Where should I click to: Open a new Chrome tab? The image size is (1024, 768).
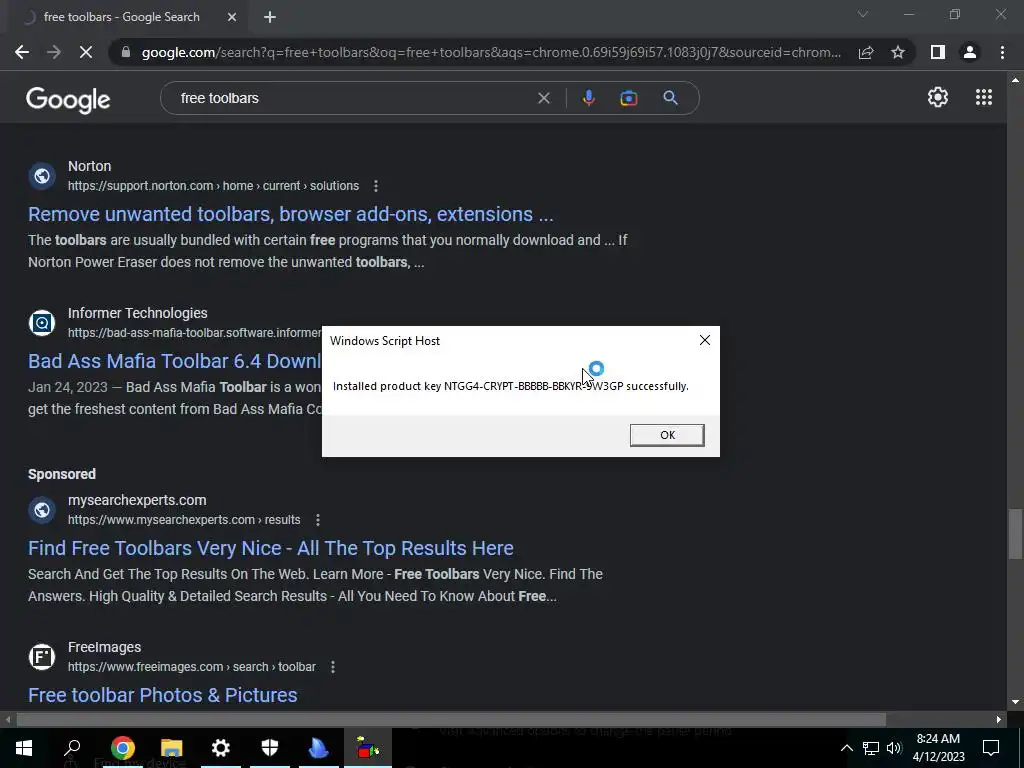[x=270, y=17]
